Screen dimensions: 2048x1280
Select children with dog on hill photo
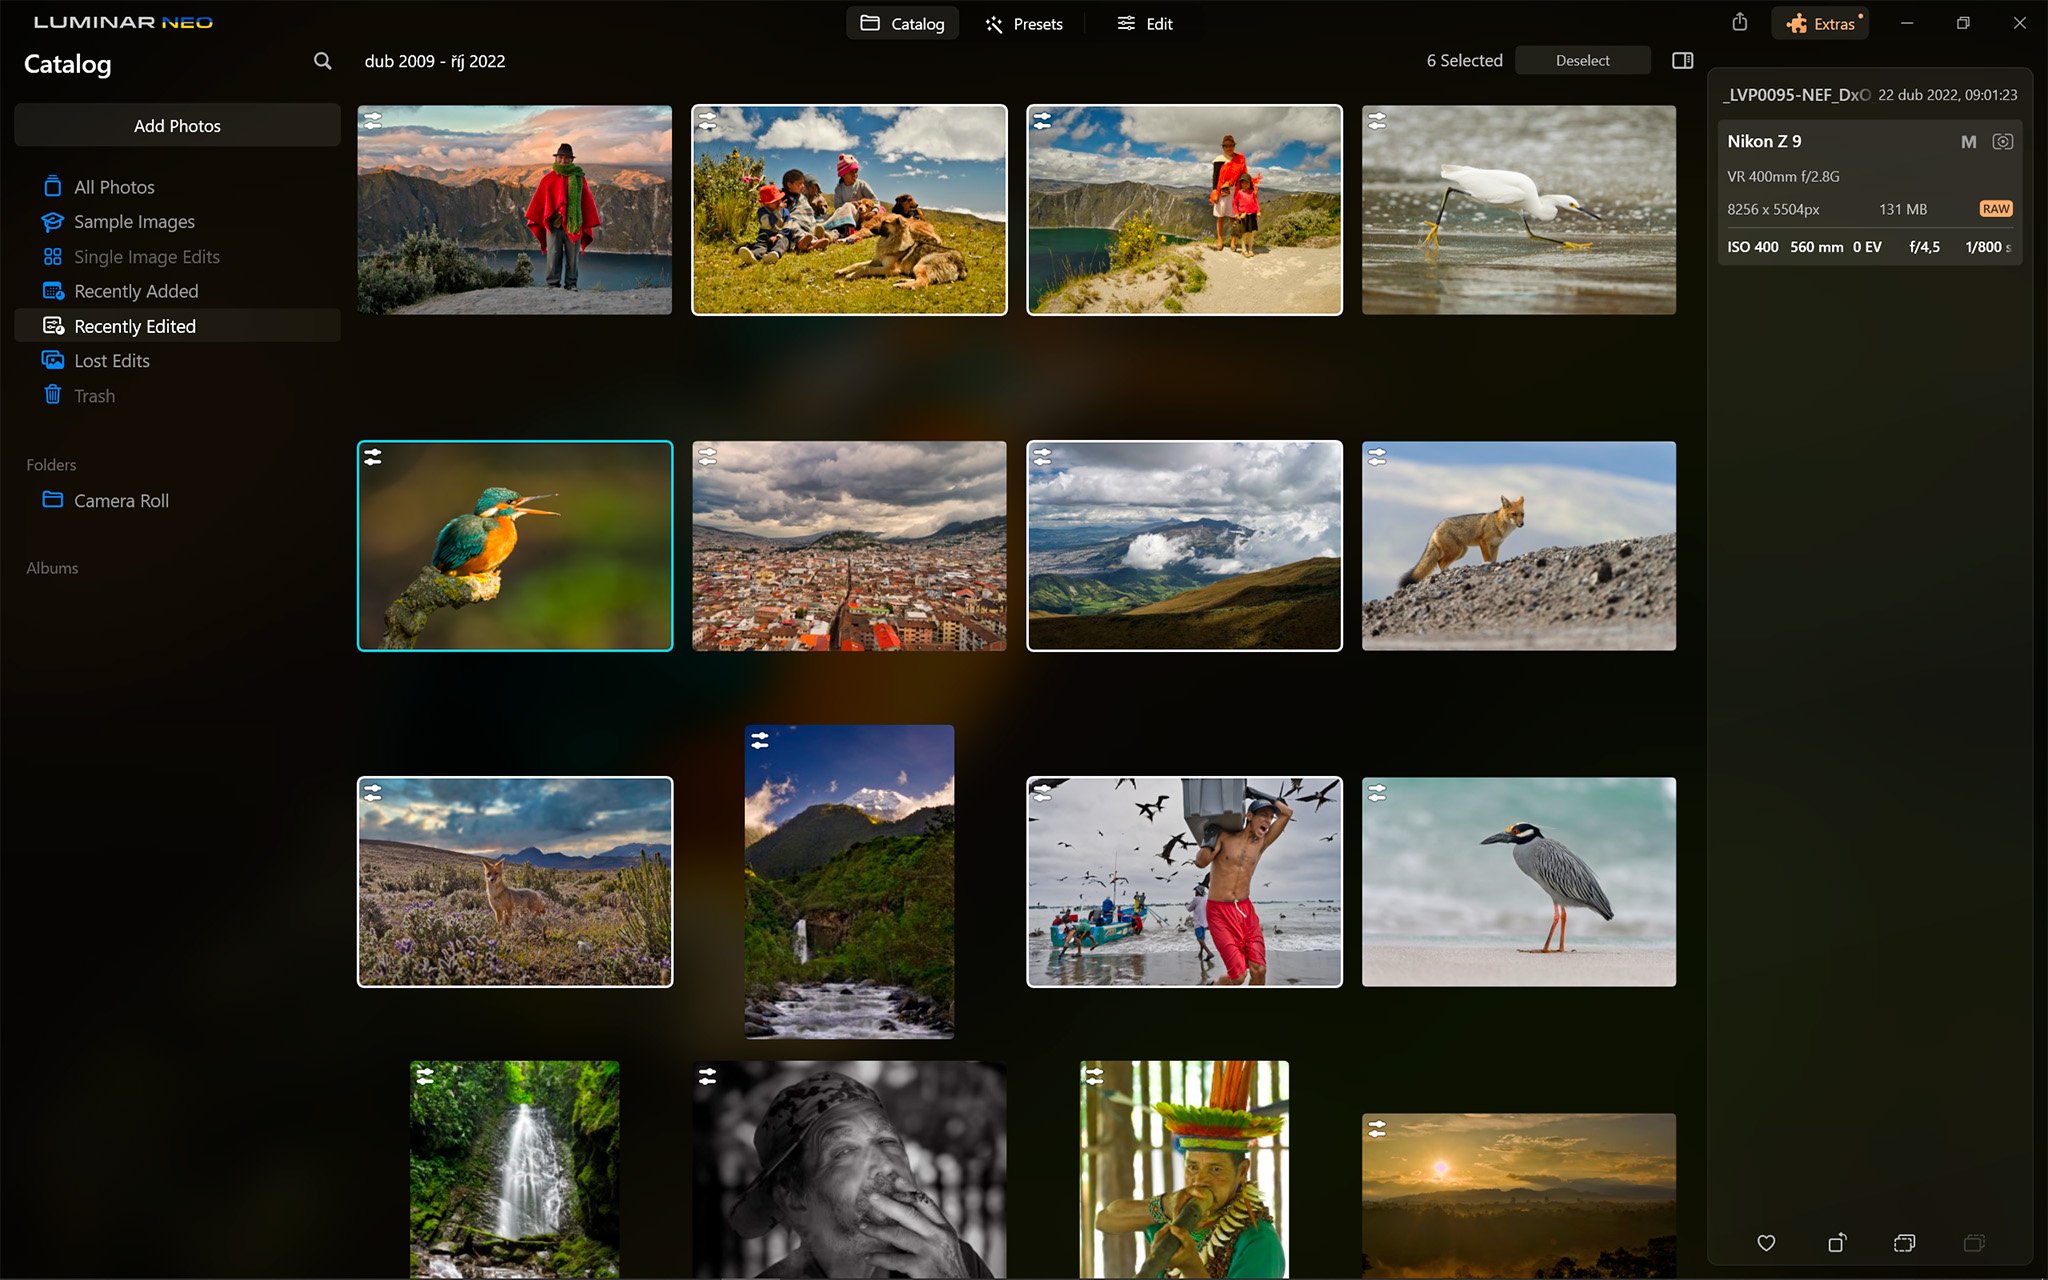(x=849, y=210)
